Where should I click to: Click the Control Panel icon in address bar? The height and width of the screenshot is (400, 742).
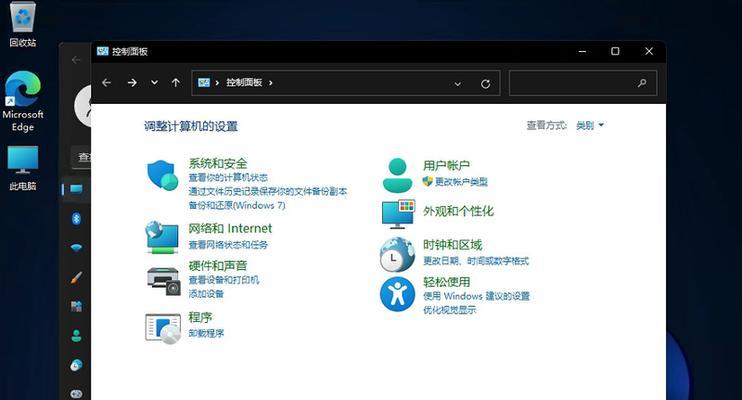[x=203, y=83]
